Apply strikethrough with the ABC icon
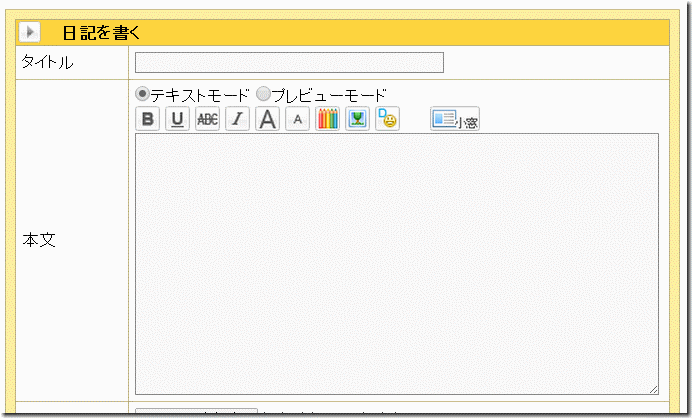 pyautogui.click(x=207, y=119)
